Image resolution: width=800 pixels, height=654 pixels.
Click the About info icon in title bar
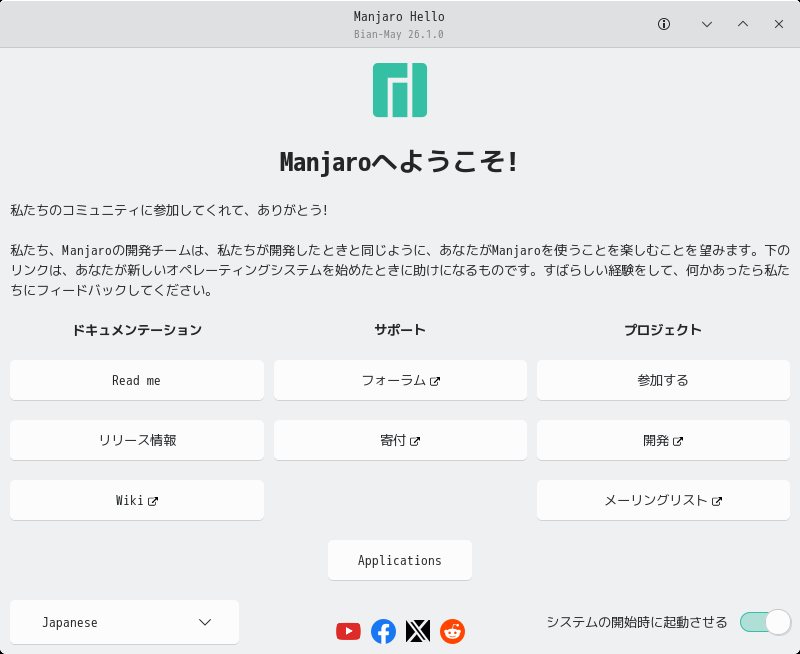click(x=664, y=24)
